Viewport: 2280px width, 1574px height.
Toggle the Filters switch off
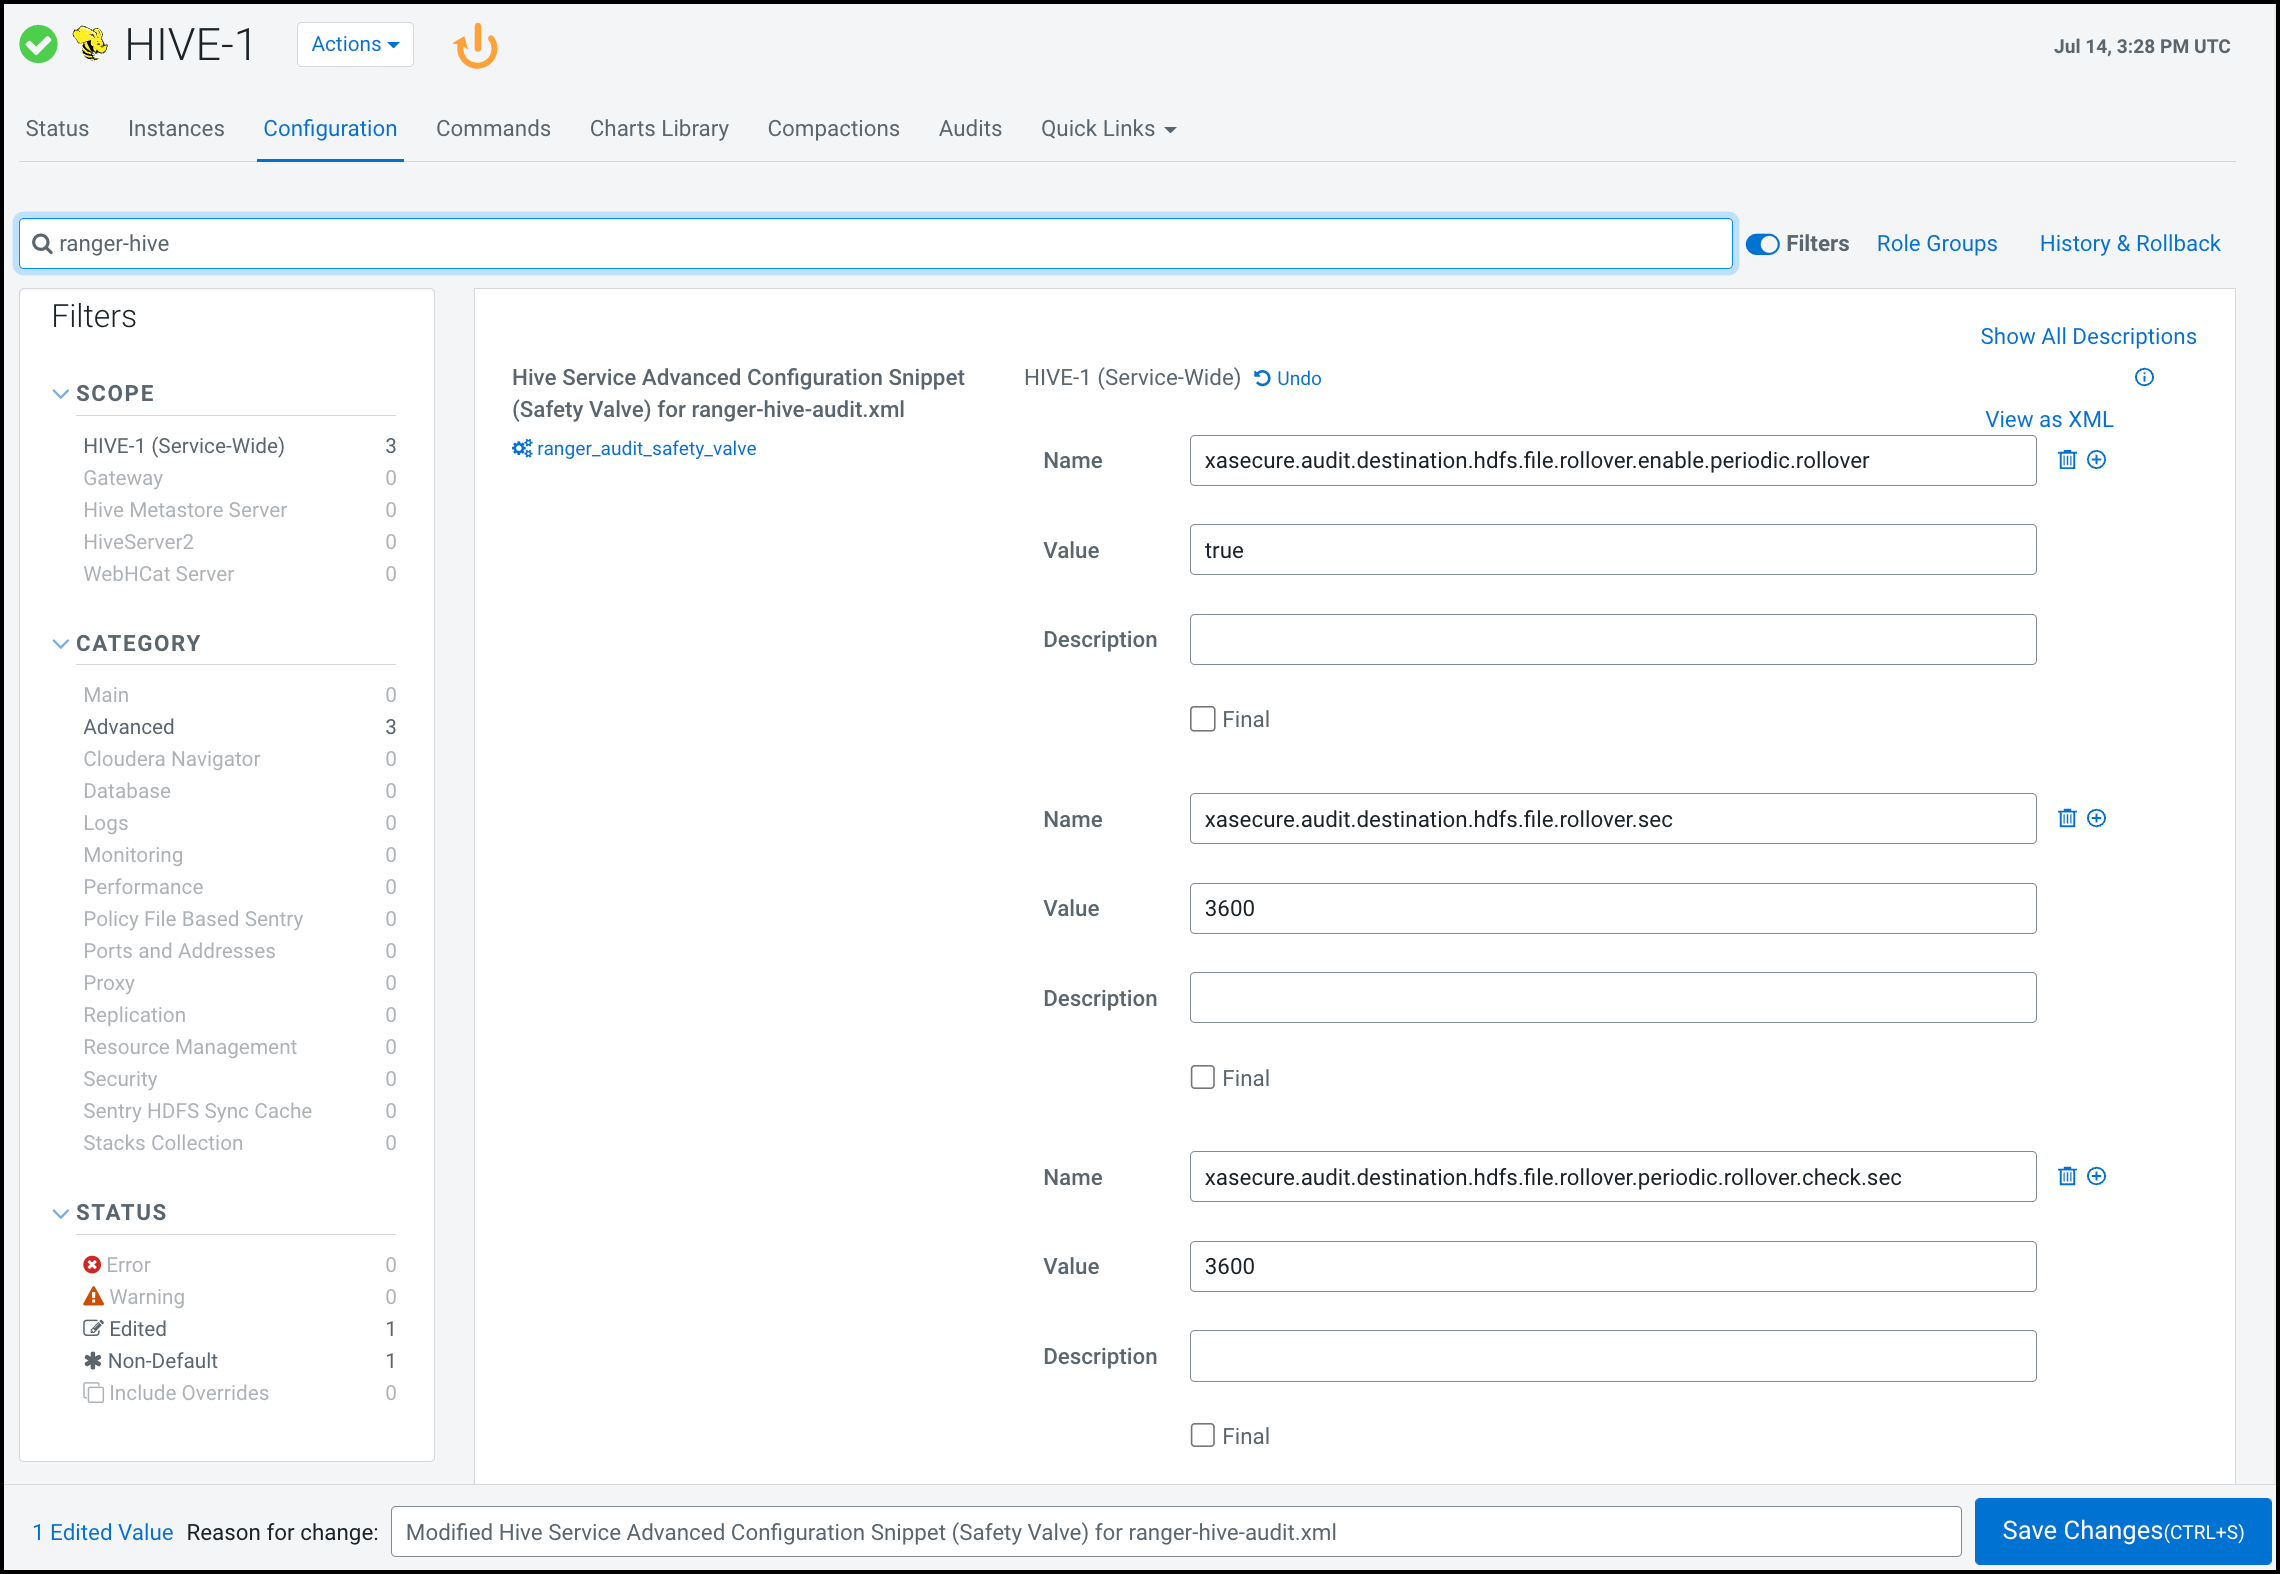click(1762, 243)
